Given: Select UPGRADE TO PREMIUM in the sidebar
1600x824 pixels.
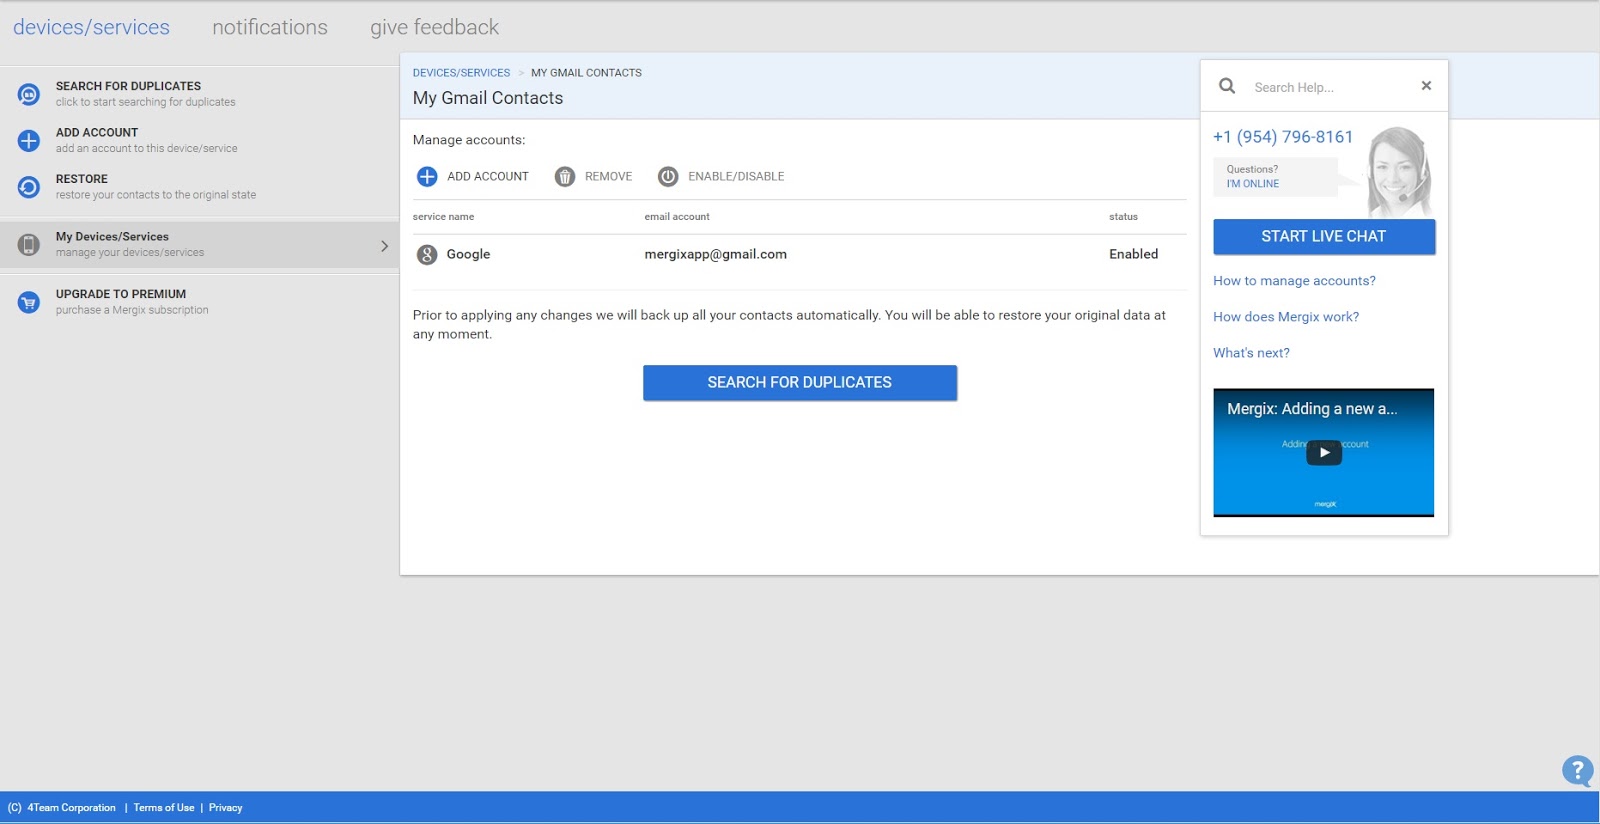Looking at the screenshot, I should point(121,294).
